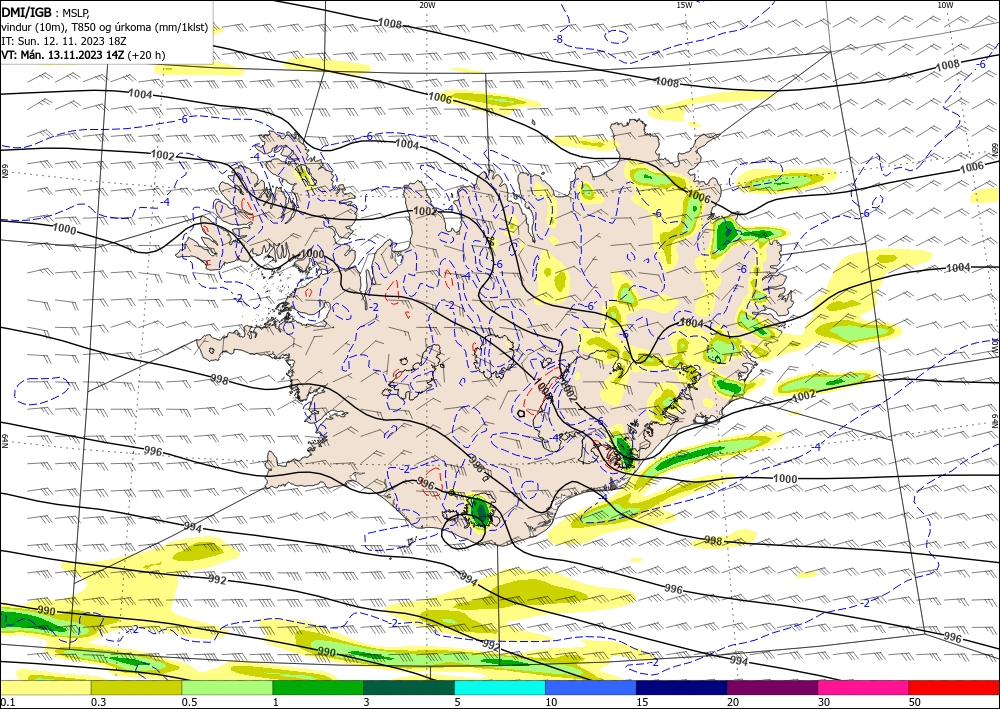
Task: Click the red 50+ legend swatch
Action: [x=954, y=687]
